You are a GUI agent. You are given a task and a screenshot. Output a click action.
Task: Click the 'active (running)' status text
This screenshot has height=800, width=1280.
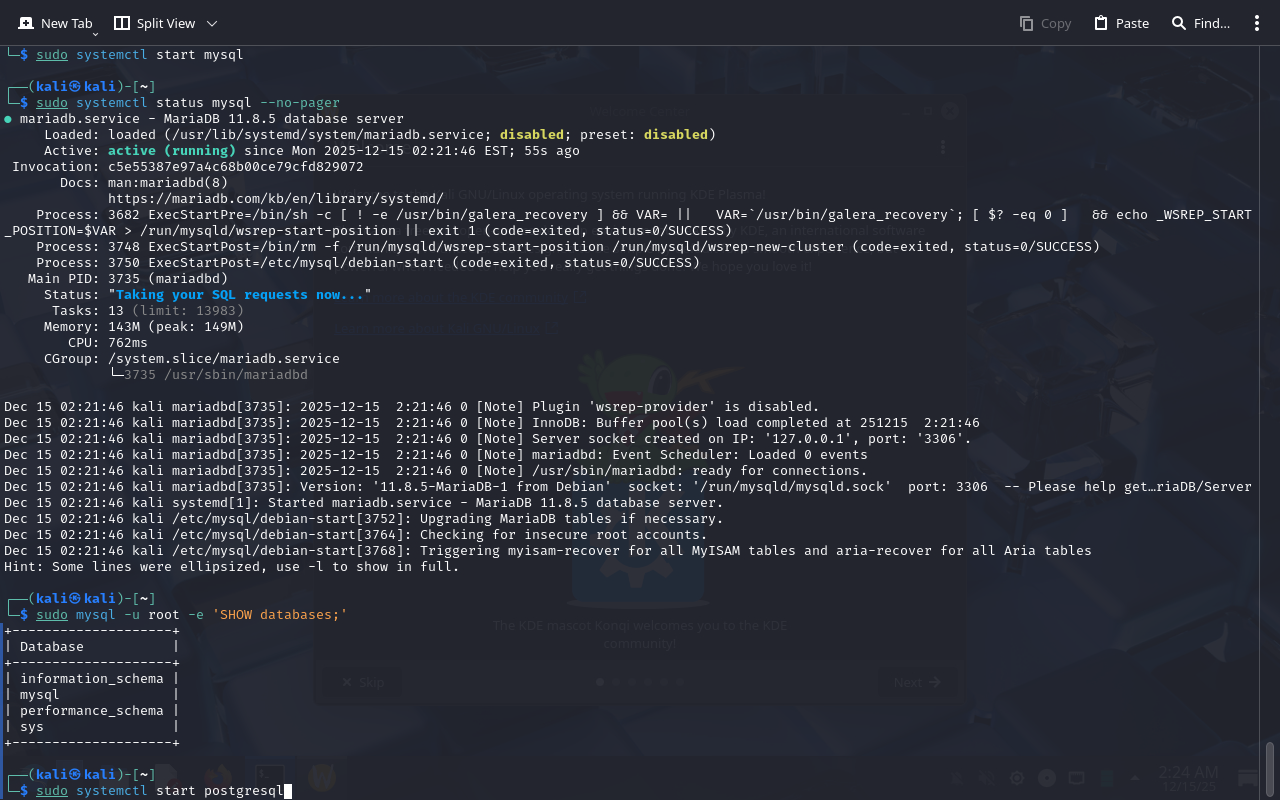tap(171, 151)
